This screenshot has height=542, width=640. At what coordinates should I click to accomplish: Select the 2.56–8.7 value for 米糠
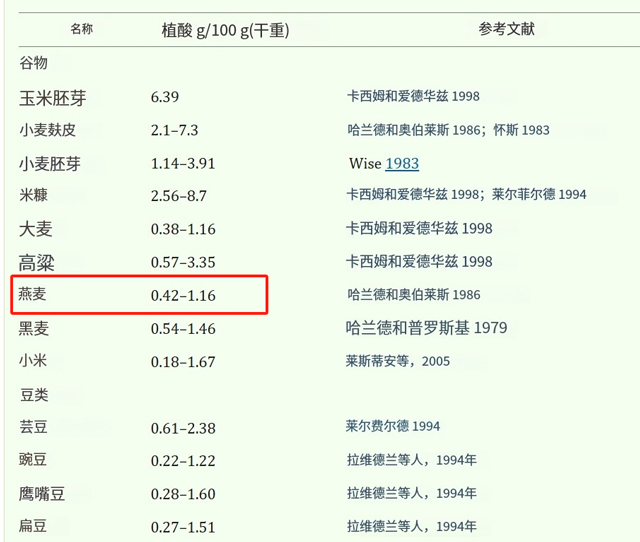pyautogui.click(x=179, y=196)
